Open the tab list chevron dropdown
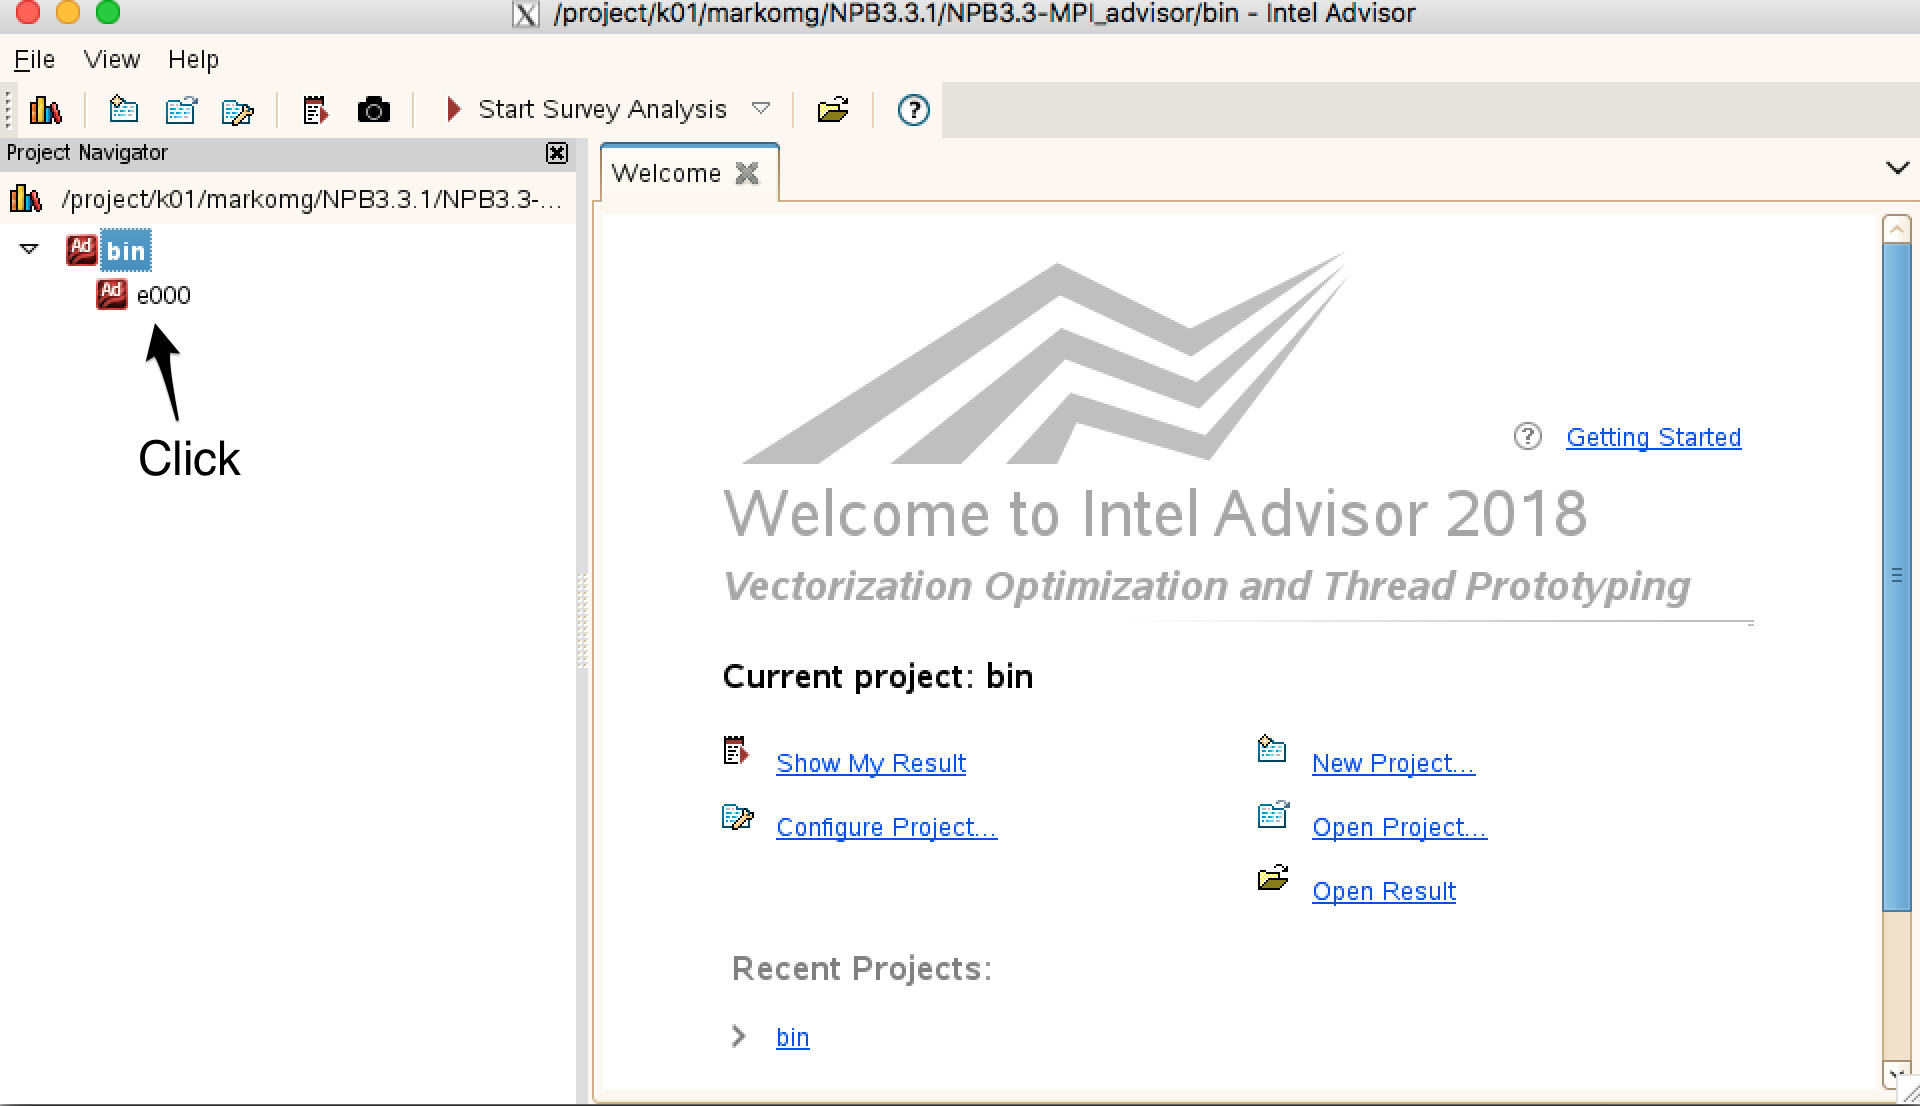This screenshot has width=1920, height=1106. 1897,168
